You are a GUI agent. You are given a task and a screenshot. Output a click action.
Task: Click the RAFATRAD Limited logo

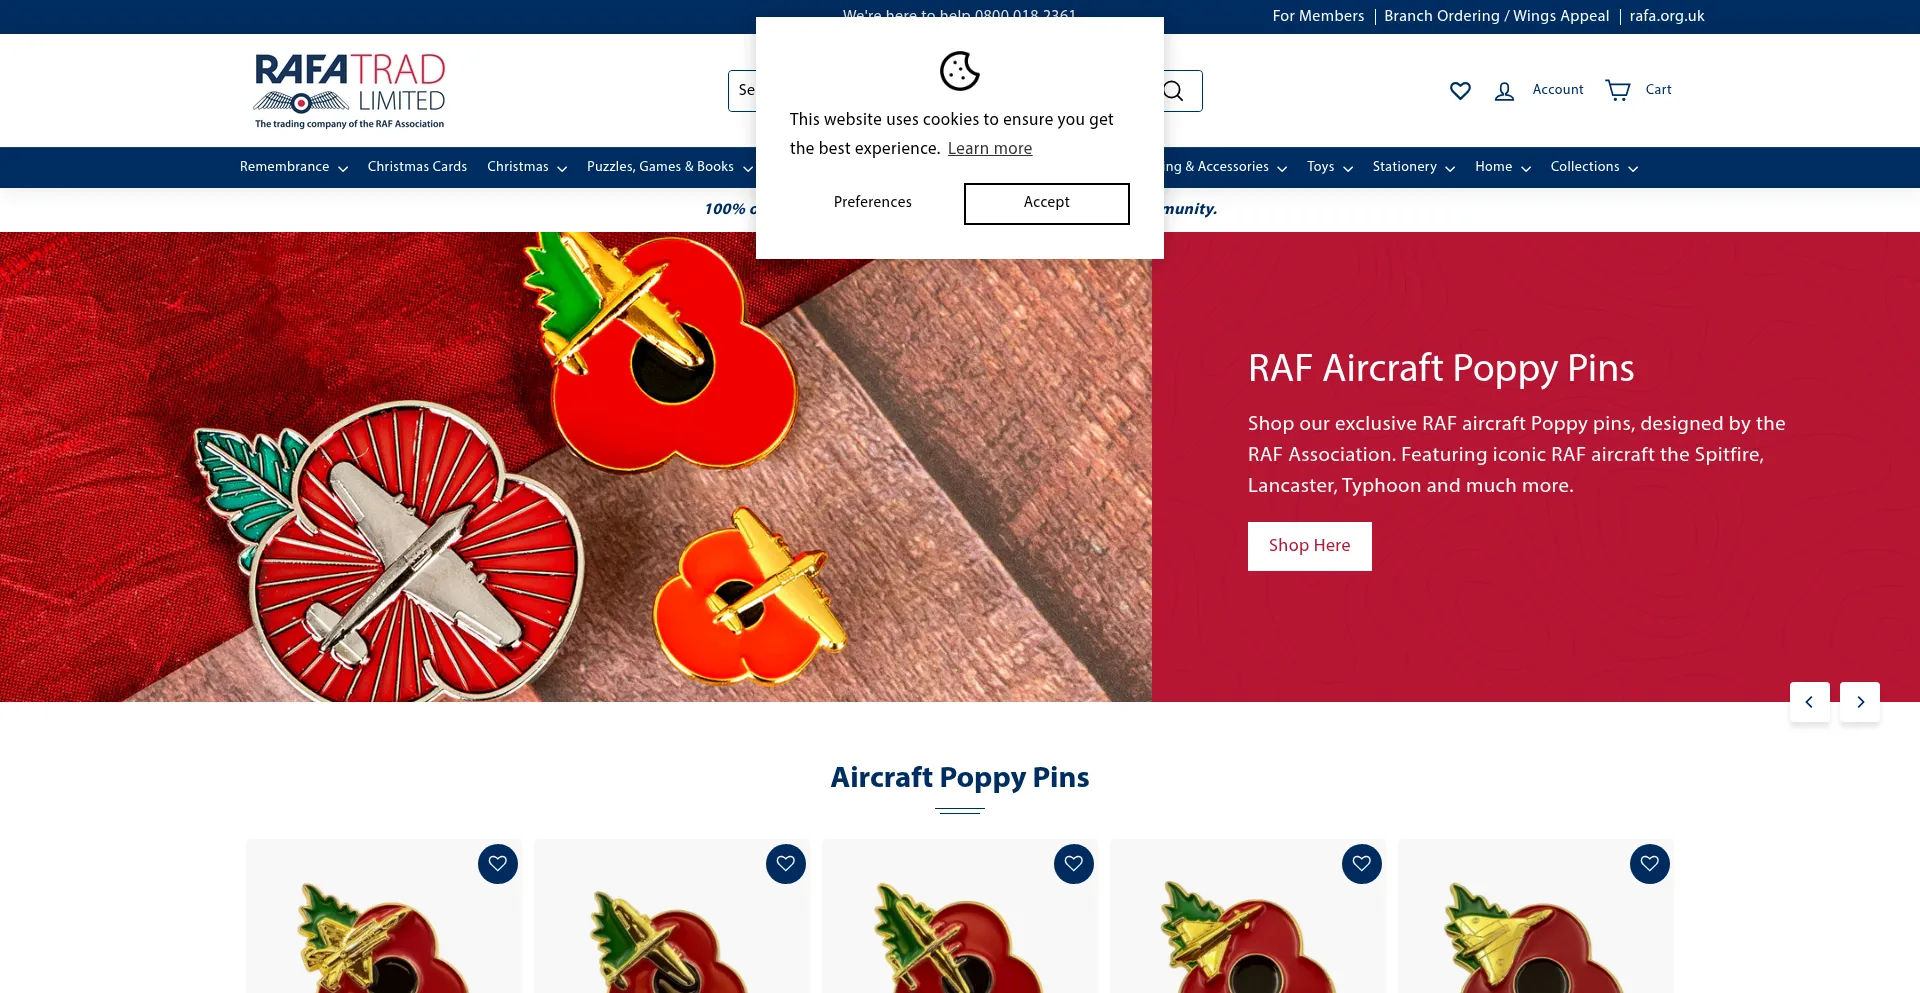[x=349, y=91]
